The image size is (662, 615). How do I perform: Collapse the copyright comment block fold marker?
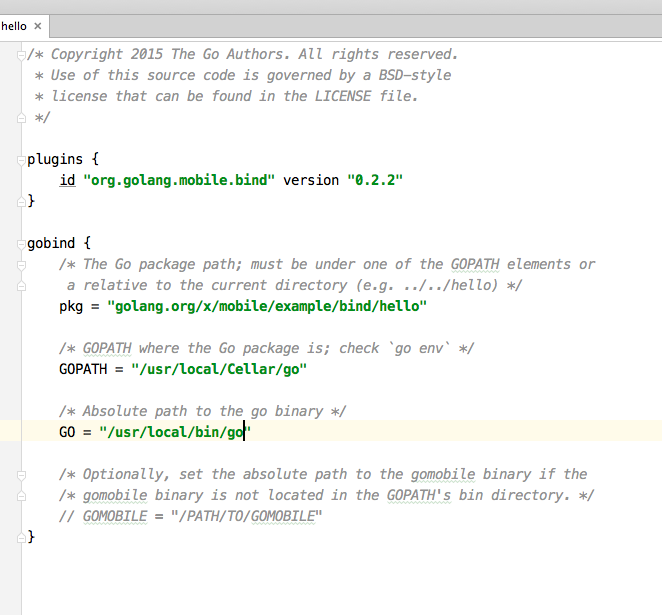coord(22,54)
